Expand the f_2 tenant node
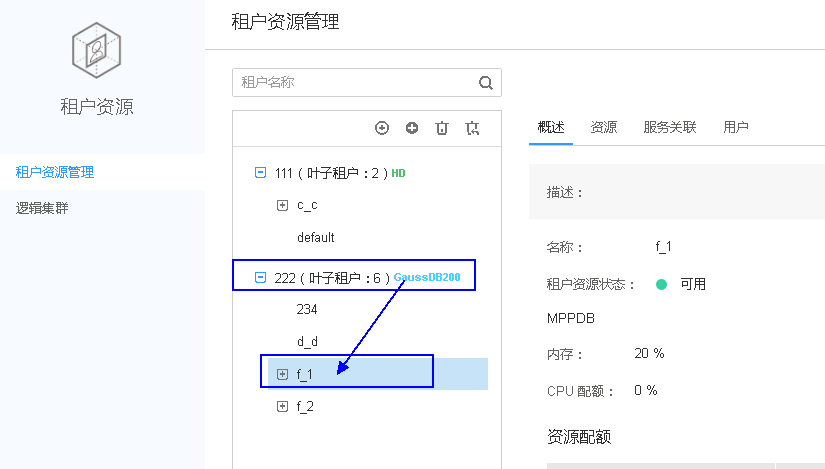This screenshot has height=469, width=825. pyautogui.click(x=283, y=406)
